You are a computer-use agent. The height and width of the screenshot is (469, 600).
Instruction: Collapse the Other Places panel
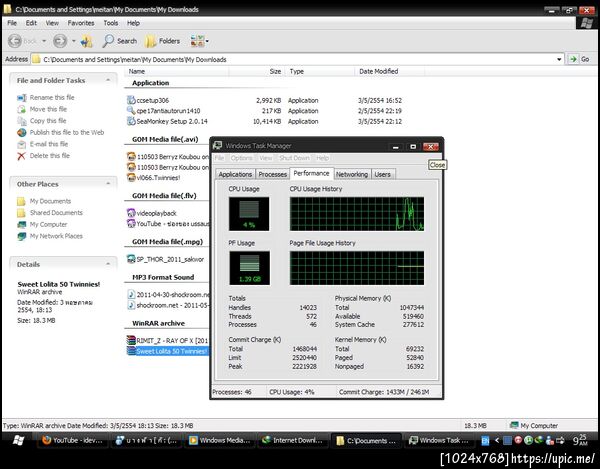point(108,184)
